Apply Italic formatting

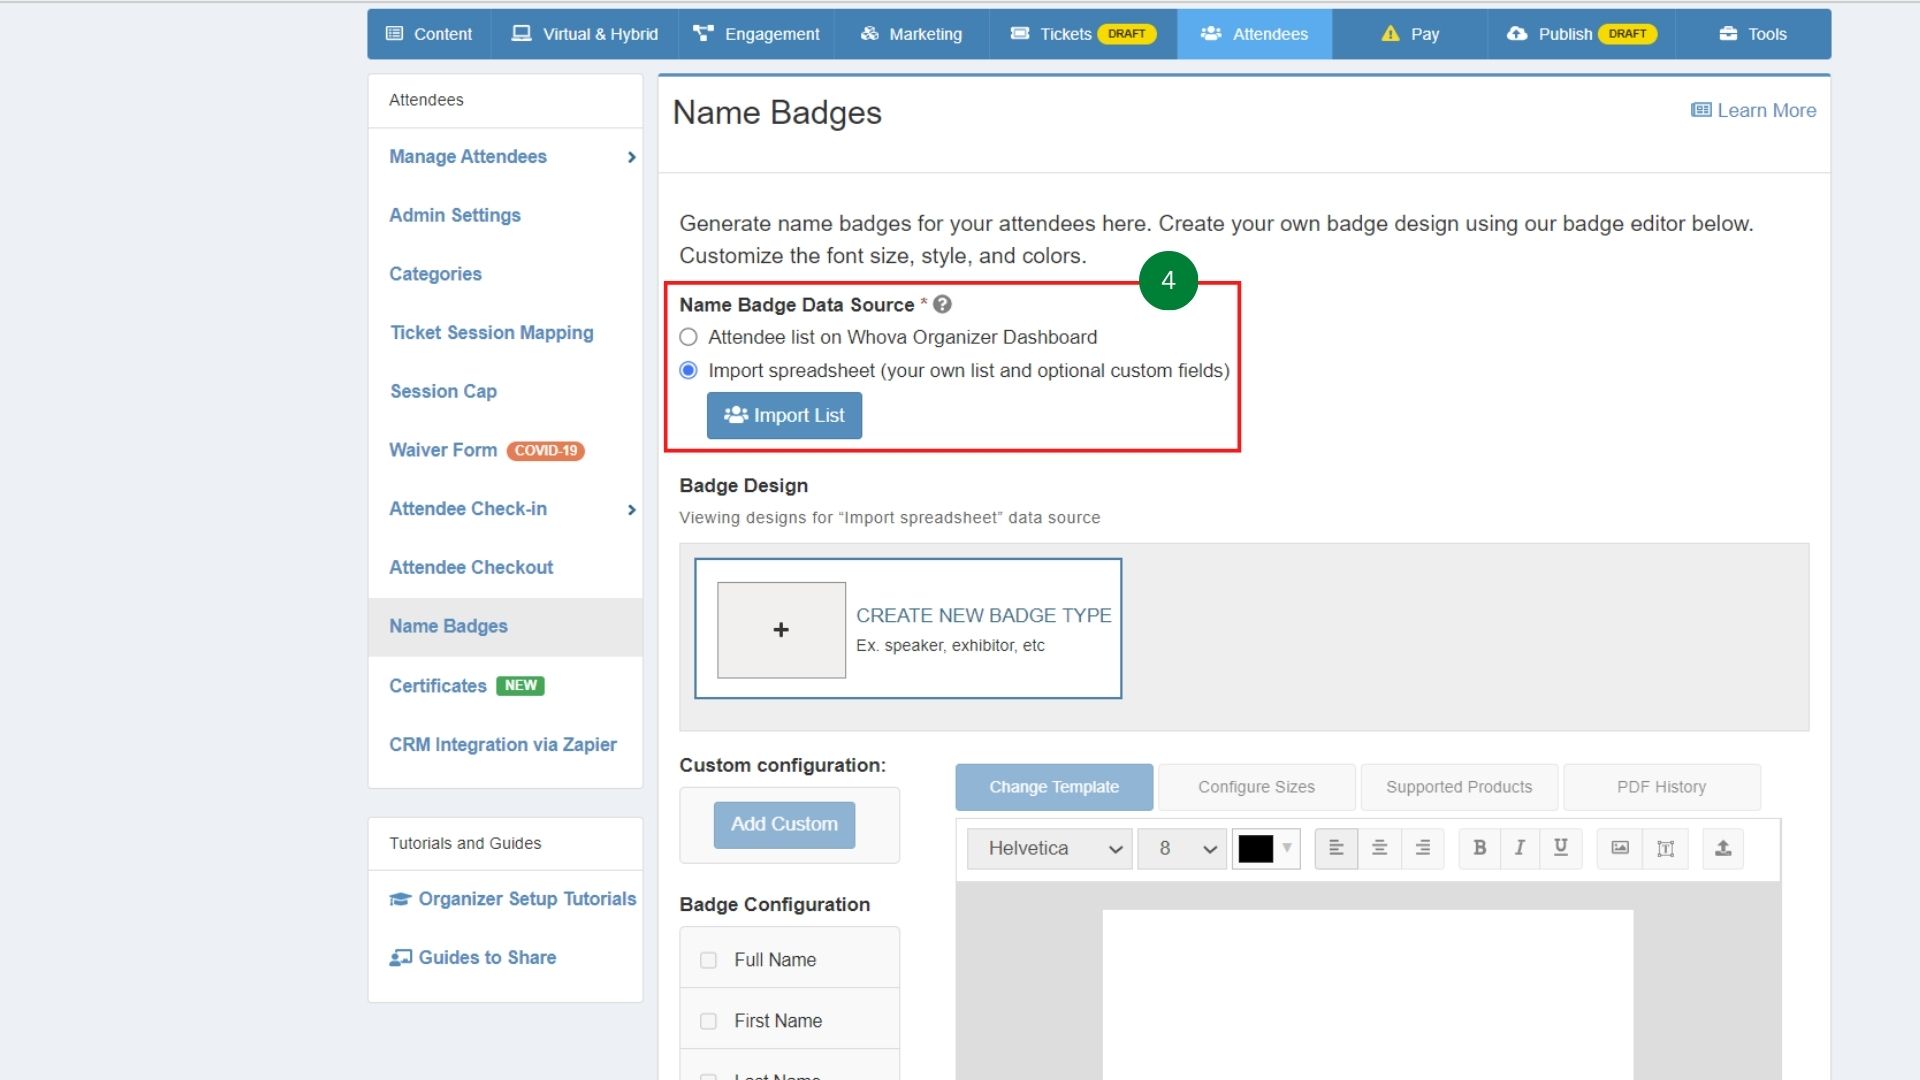(1519, 848)
